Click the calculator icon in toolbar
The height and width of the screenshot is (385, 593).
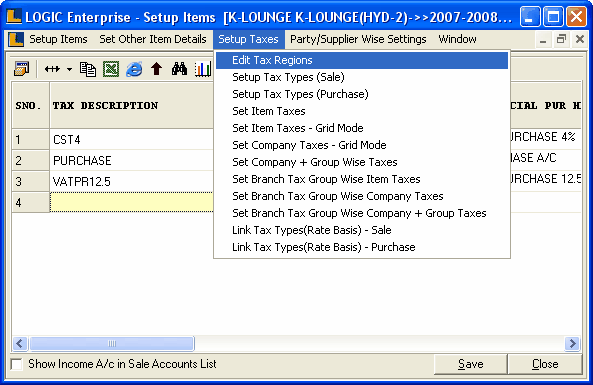21,69
